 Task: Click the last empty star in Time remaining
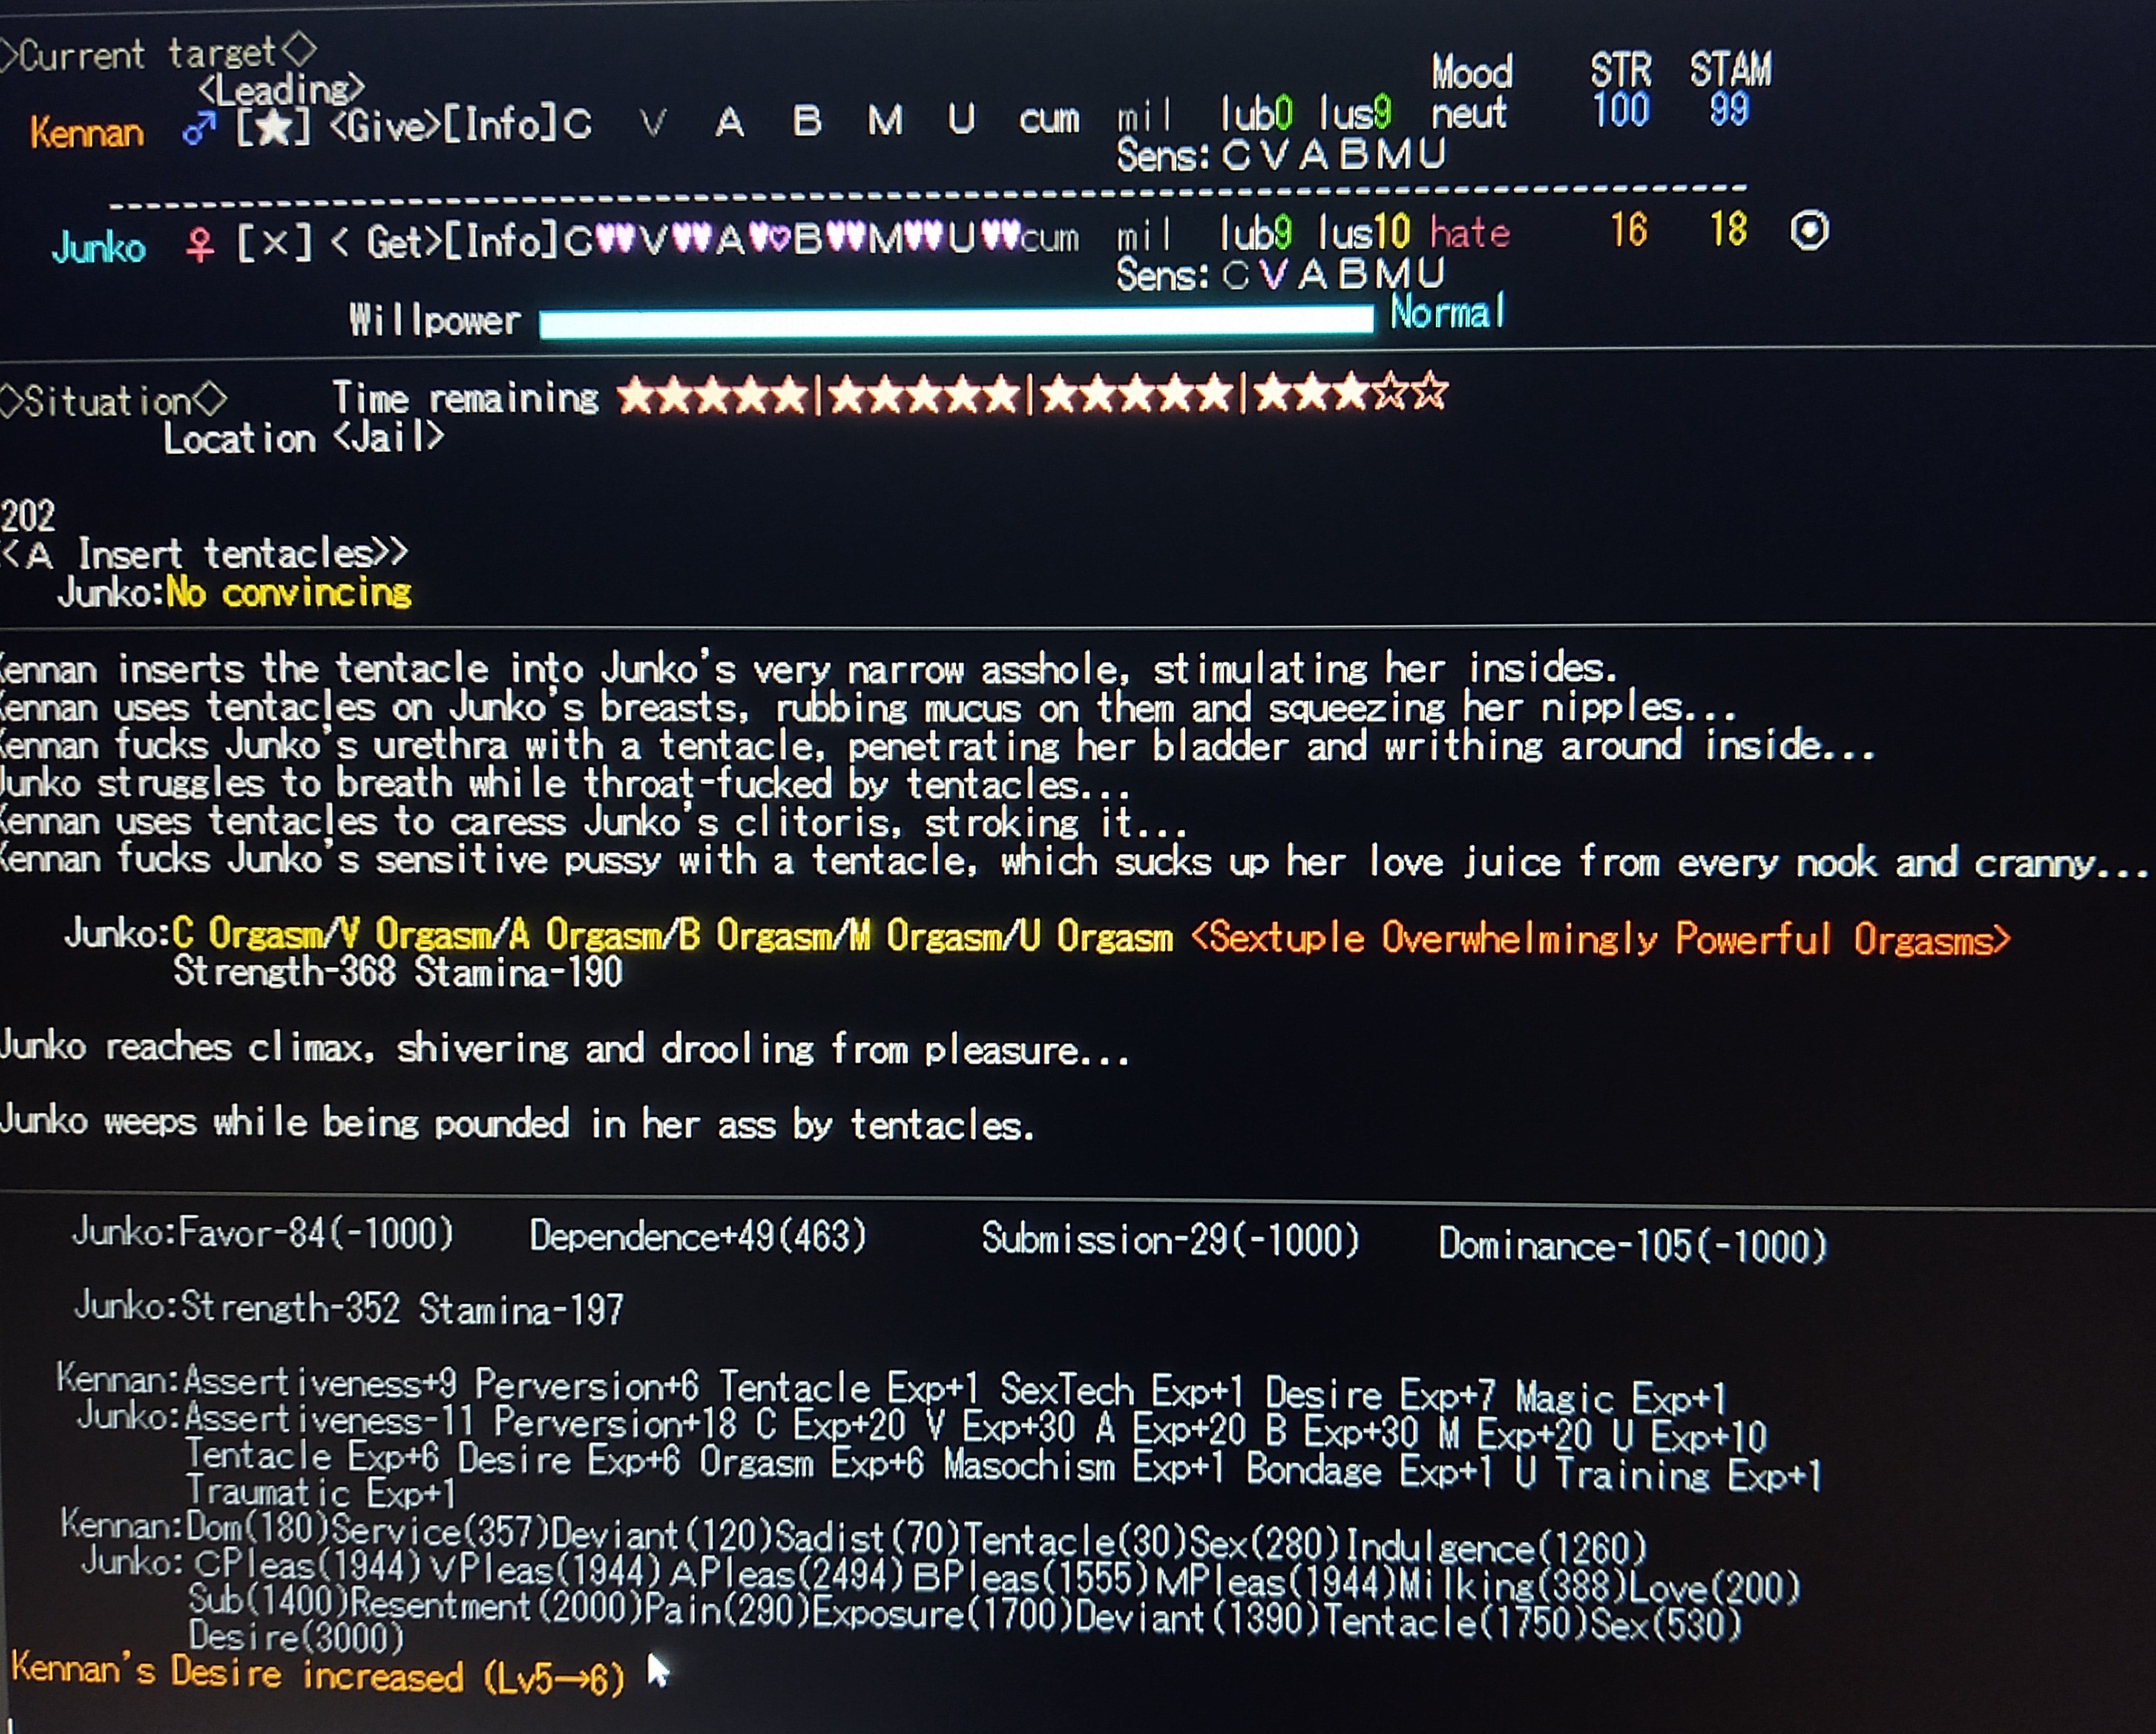pos(1429,391)
